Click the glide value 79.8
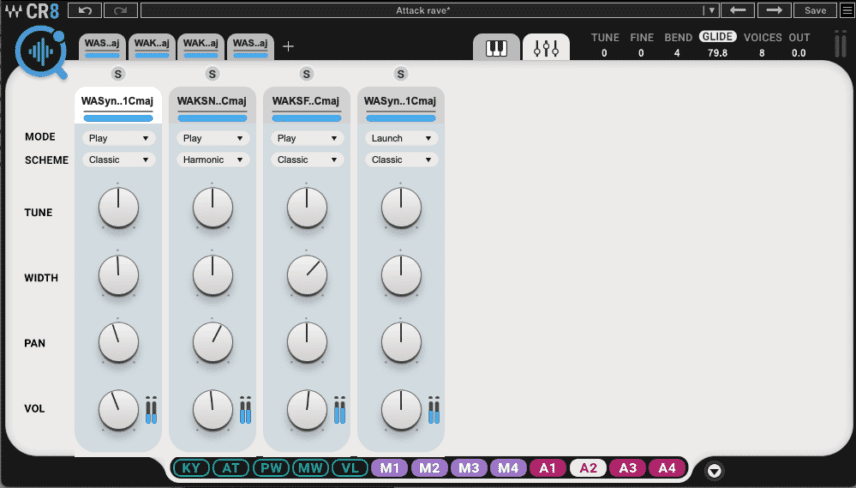Image resolution: width=856 pixels, height=488 pixels. point(717,53)
